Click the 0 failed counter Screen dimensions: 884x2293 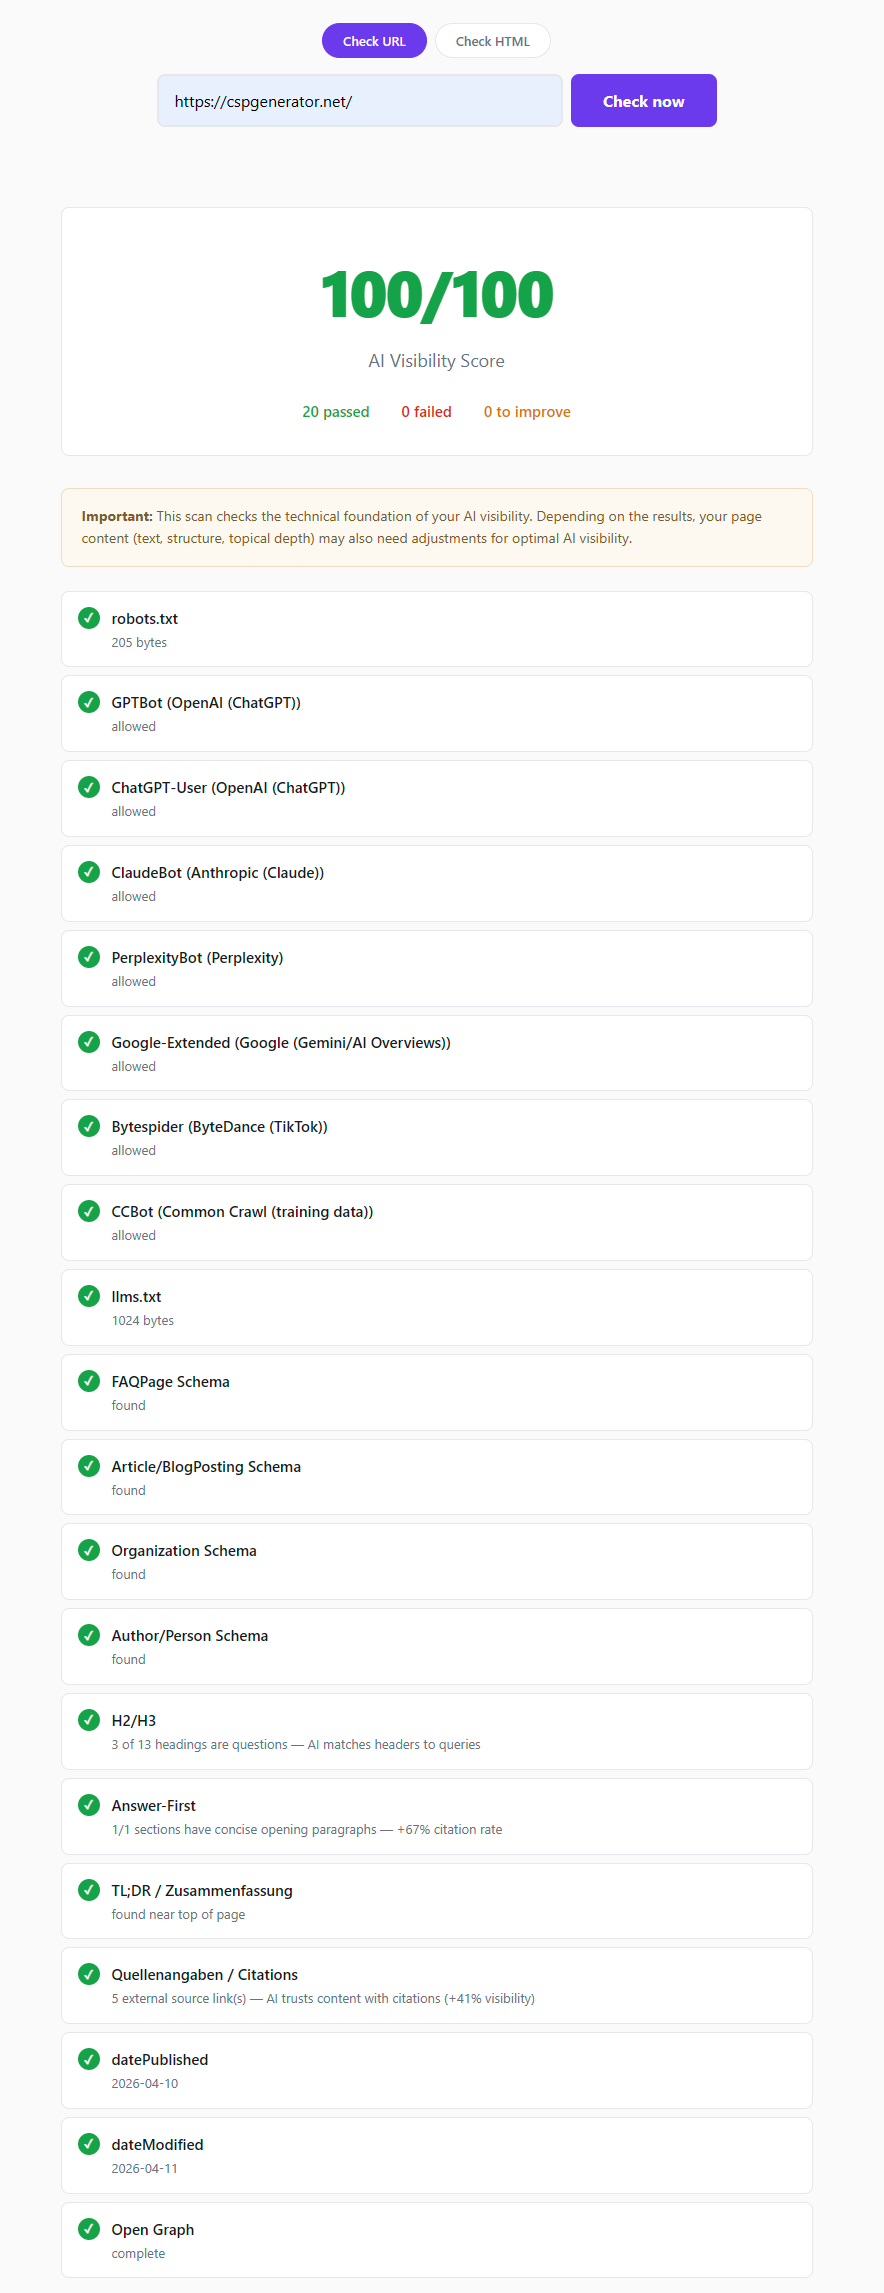coord(426,411)
